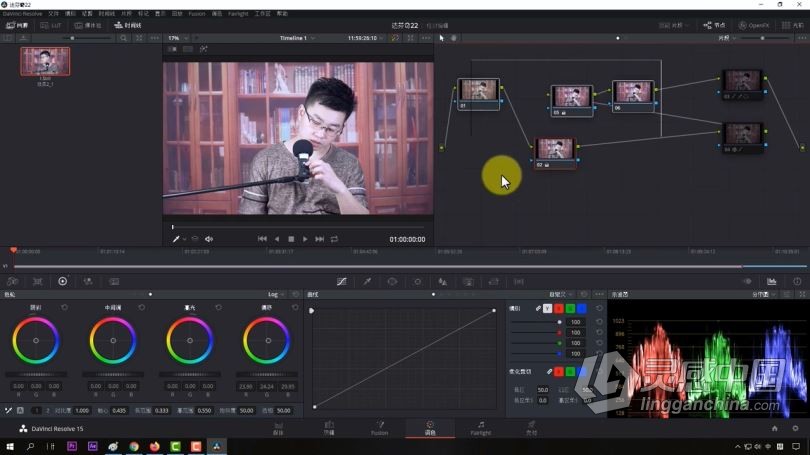Open the 3D stereoscopic palette icon
Screen dimensions: 810x455
519,281
